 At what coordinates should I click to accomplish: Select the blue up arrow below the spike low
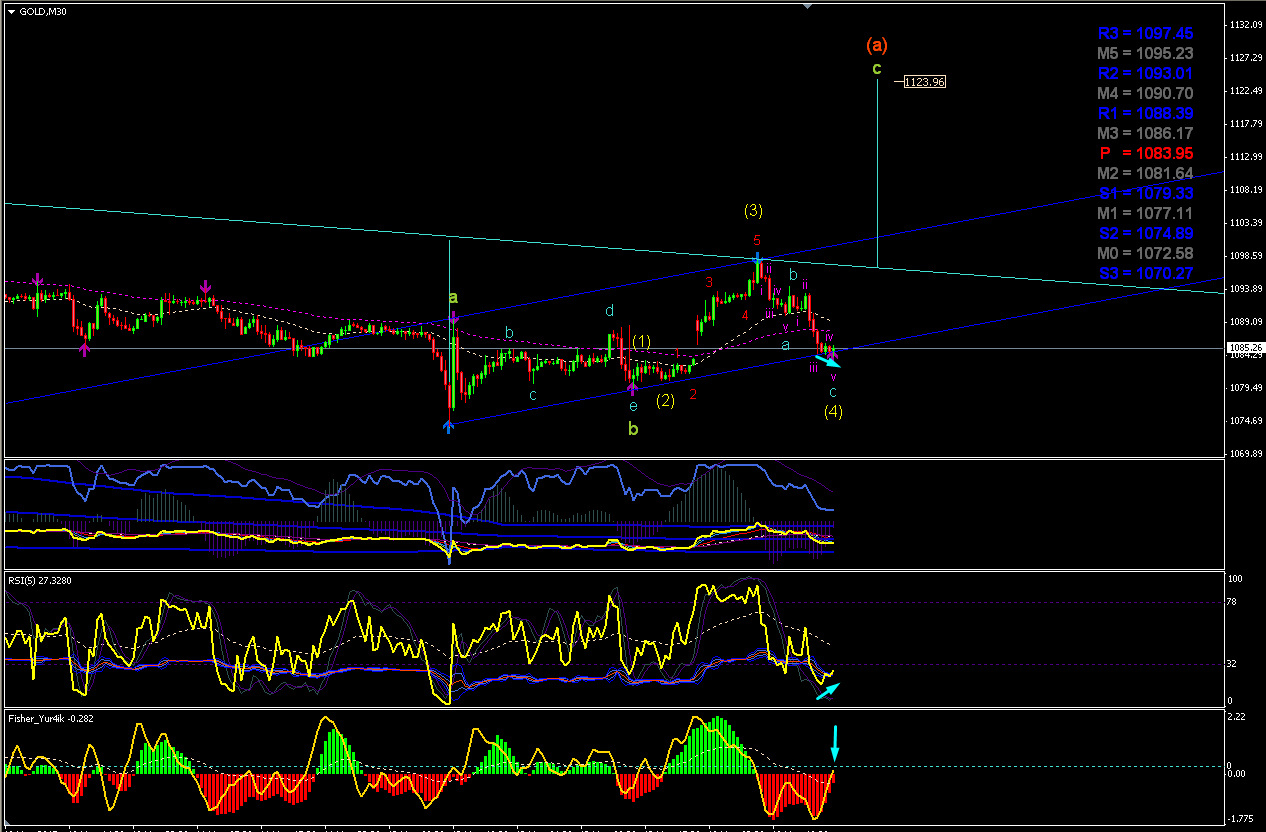click(x=449, y=426)
